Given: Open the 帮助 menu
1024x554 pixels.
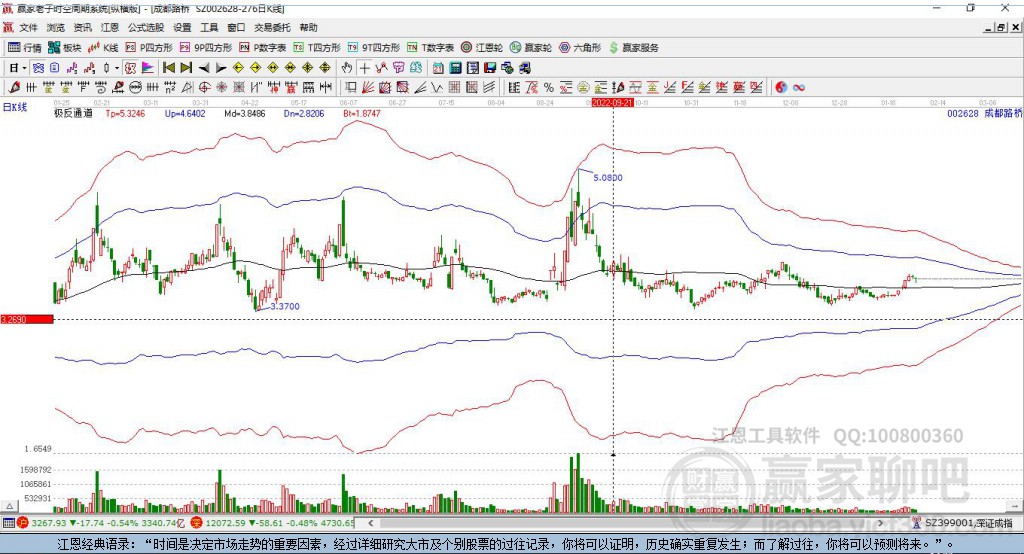Looking at the screenshot, I should click(x=308, y=27).
